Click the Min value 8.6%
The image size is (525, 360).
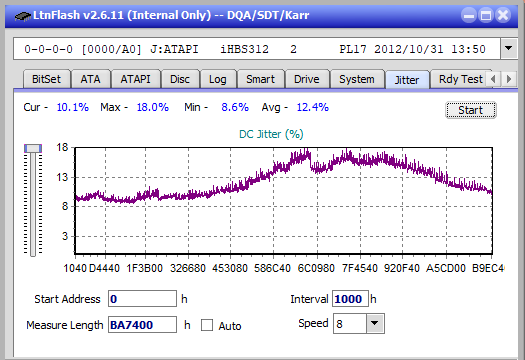tap(235, 107)
